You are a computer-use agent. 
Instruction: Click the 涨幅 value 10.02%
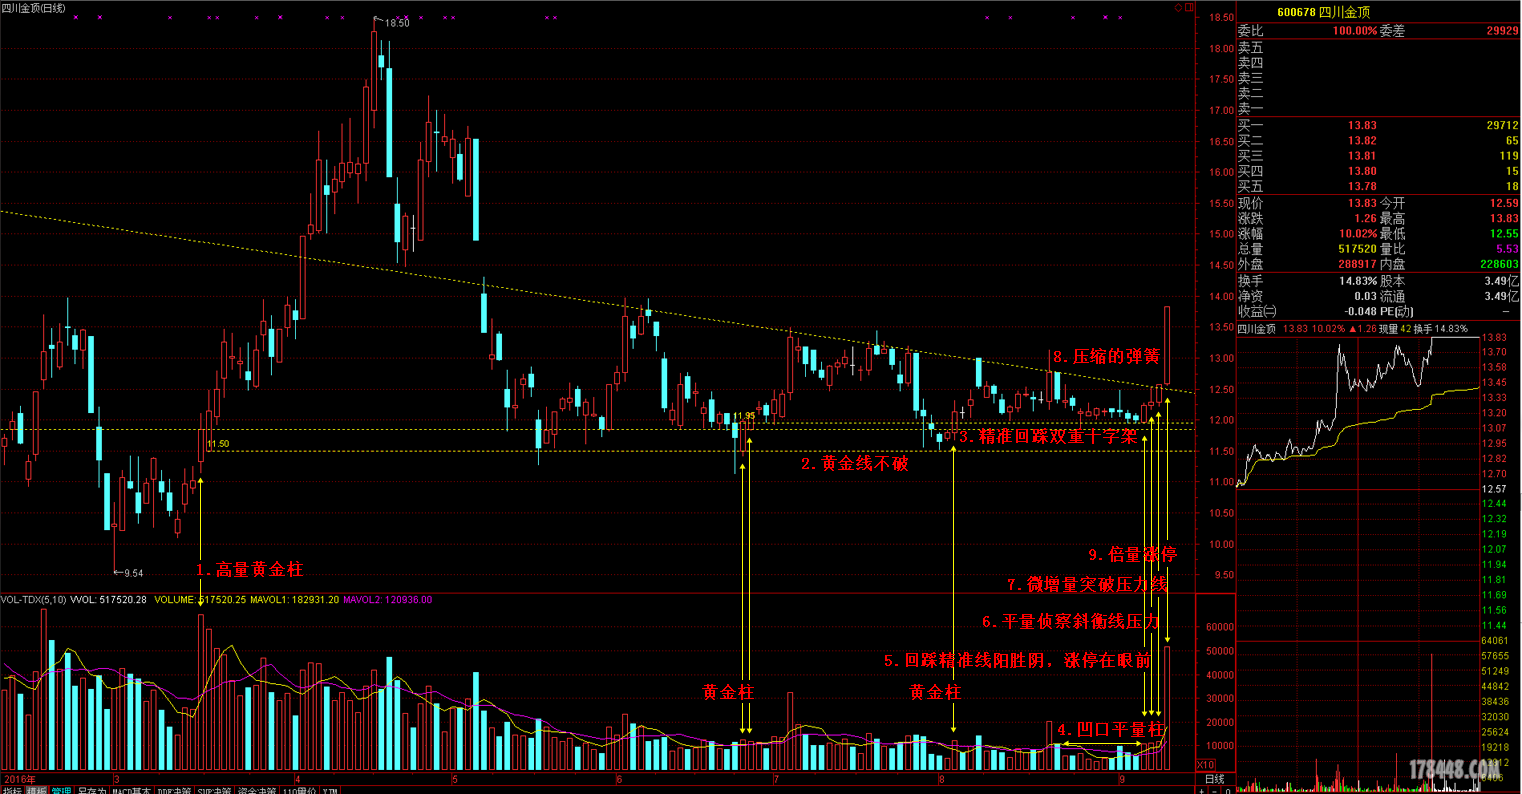coord(1359,233)
